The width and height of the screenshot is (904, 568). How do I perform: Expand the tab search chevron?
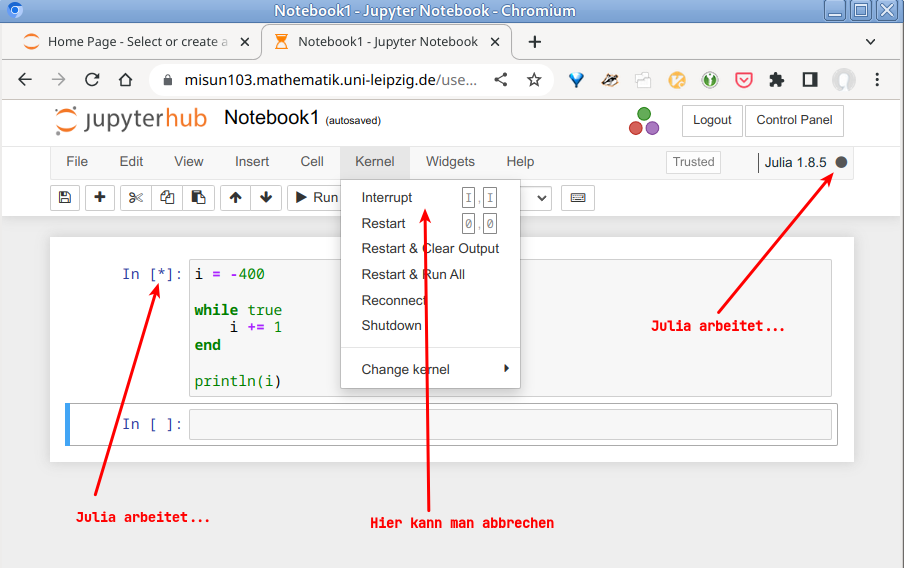click(x=871, y=42)
